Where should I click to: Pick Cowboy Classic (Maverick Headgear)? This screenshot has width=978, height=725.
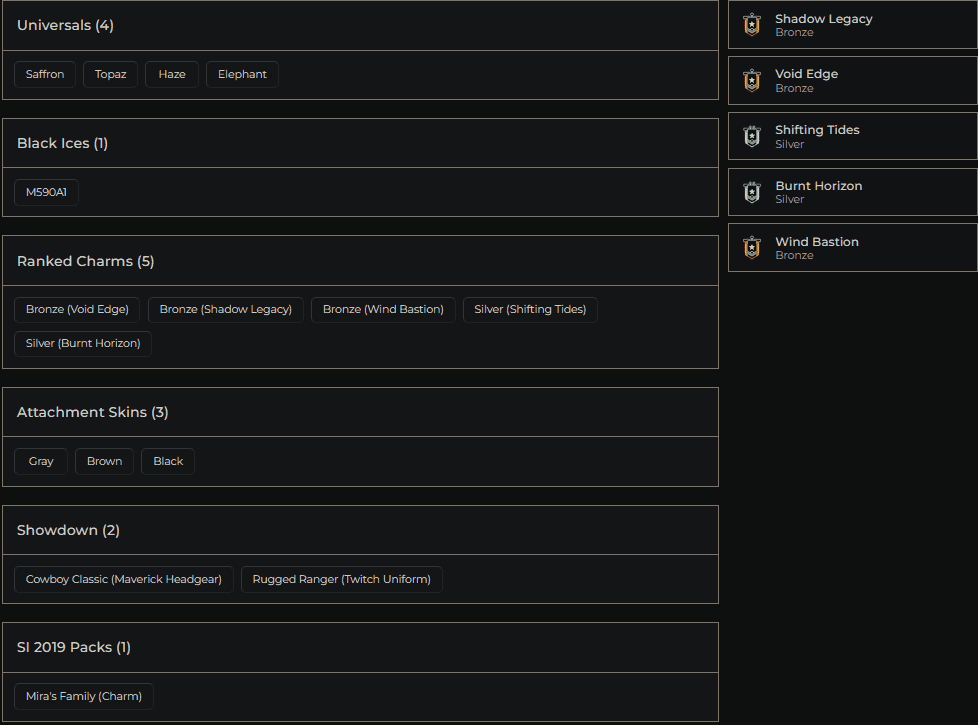pyautogui.click(x=123, y=579)
